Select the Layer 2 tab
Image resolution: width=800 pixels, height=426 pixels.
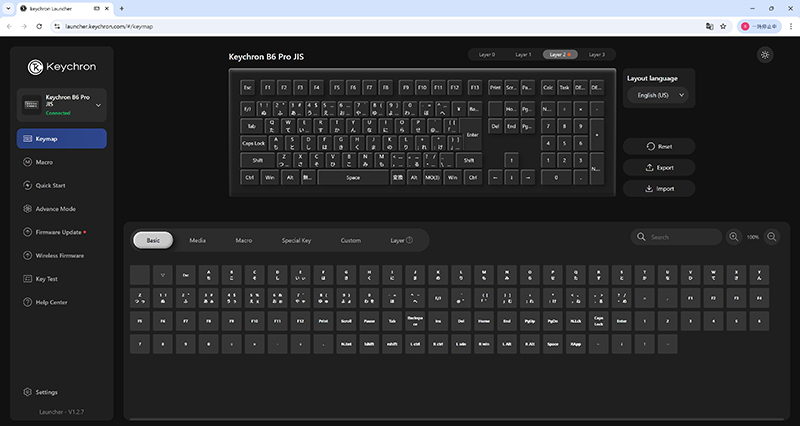(560, 55)
